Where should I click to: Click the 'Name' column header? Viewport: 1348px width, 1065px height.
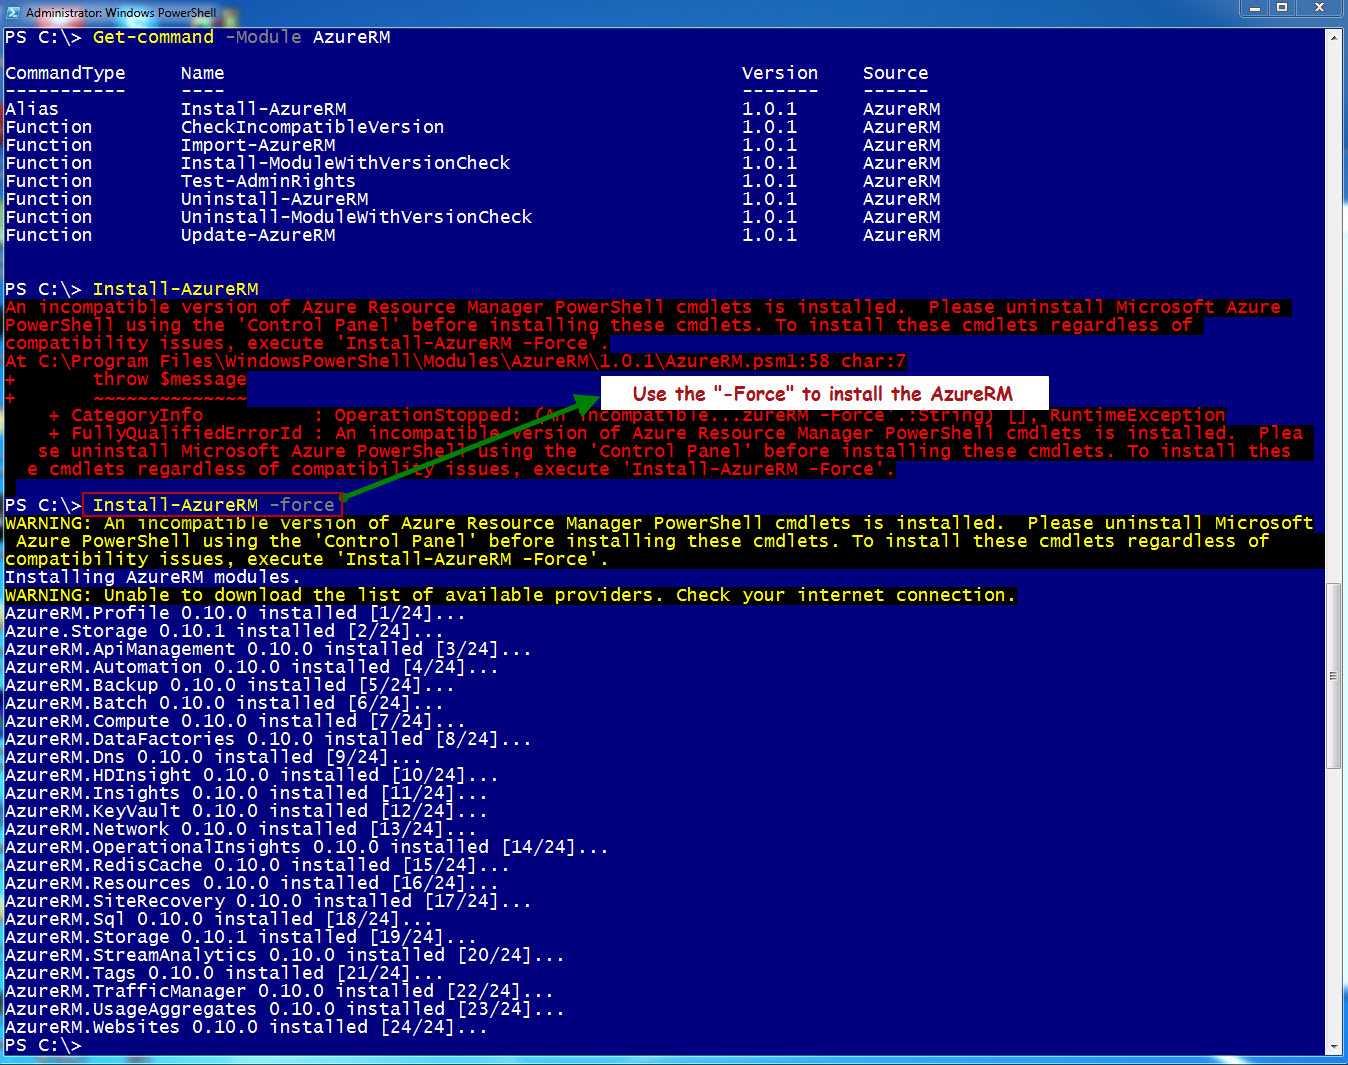pos(202,73)
